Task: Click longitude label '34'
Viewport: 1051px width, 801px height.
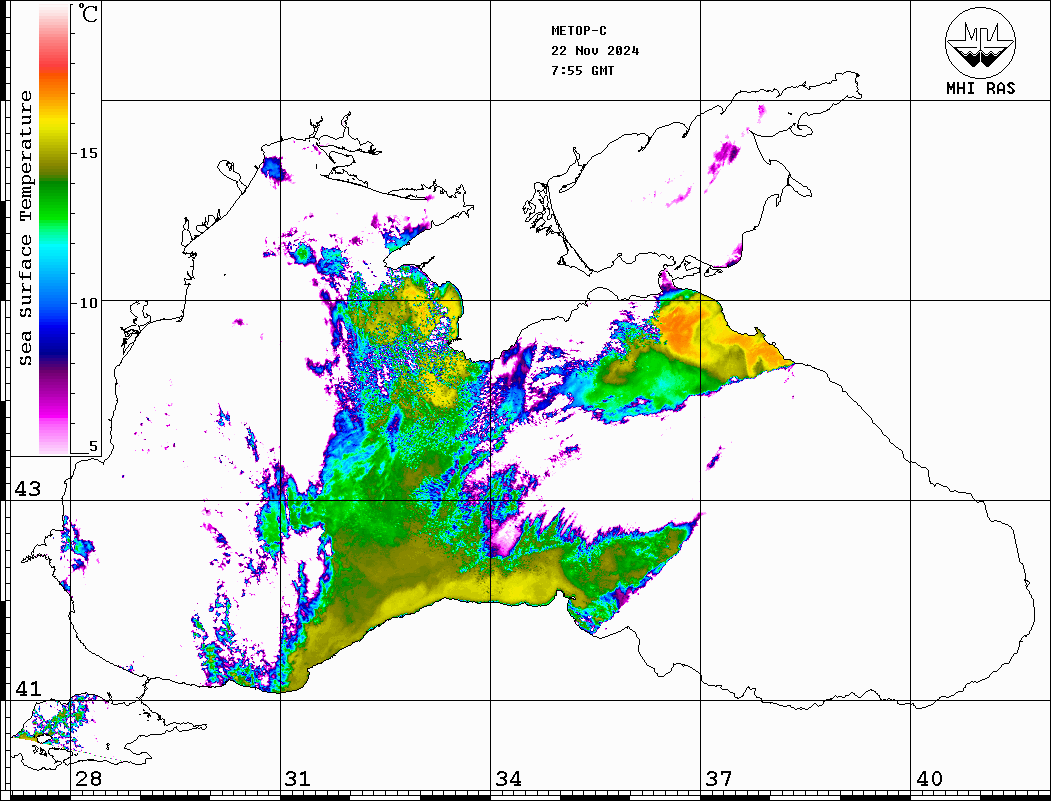Action: (x=509, y=779)
